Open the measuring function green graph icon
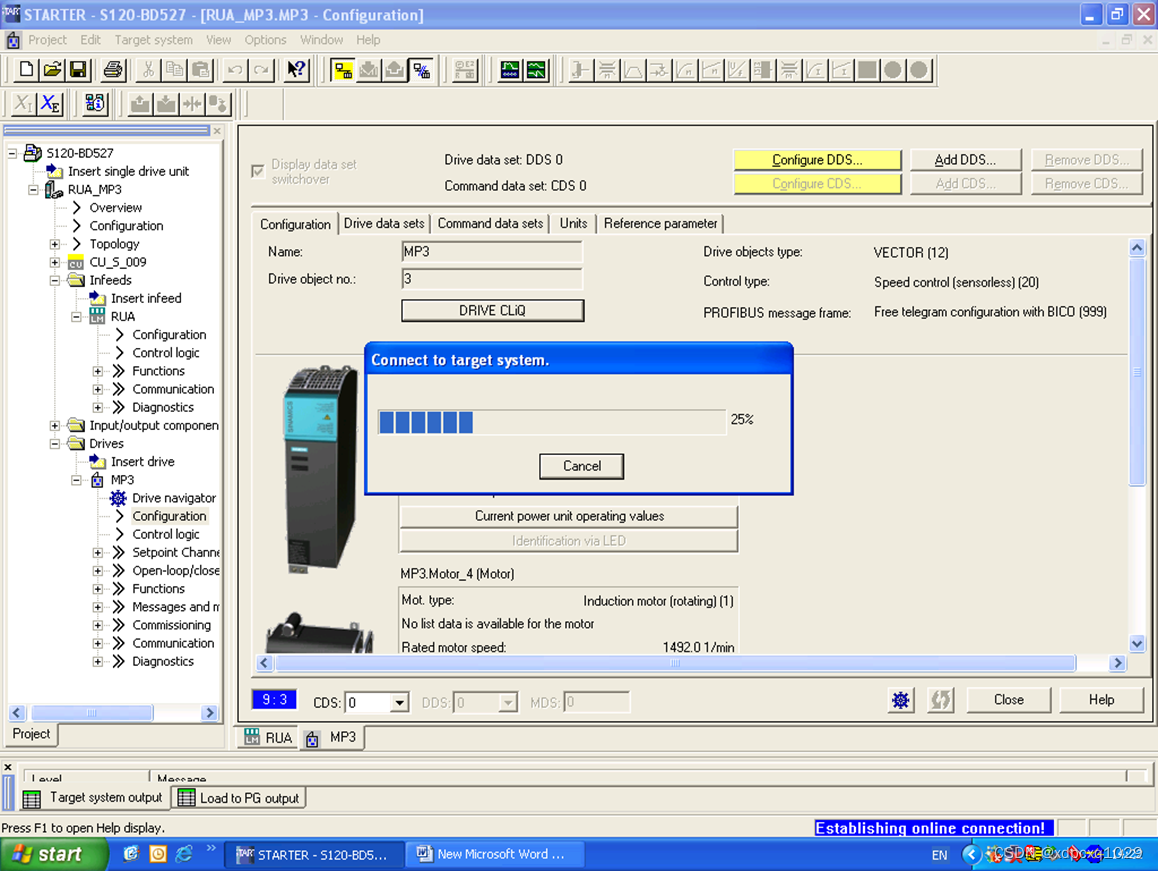Screen dimensions: 1158x871 (x=536, y=70)
